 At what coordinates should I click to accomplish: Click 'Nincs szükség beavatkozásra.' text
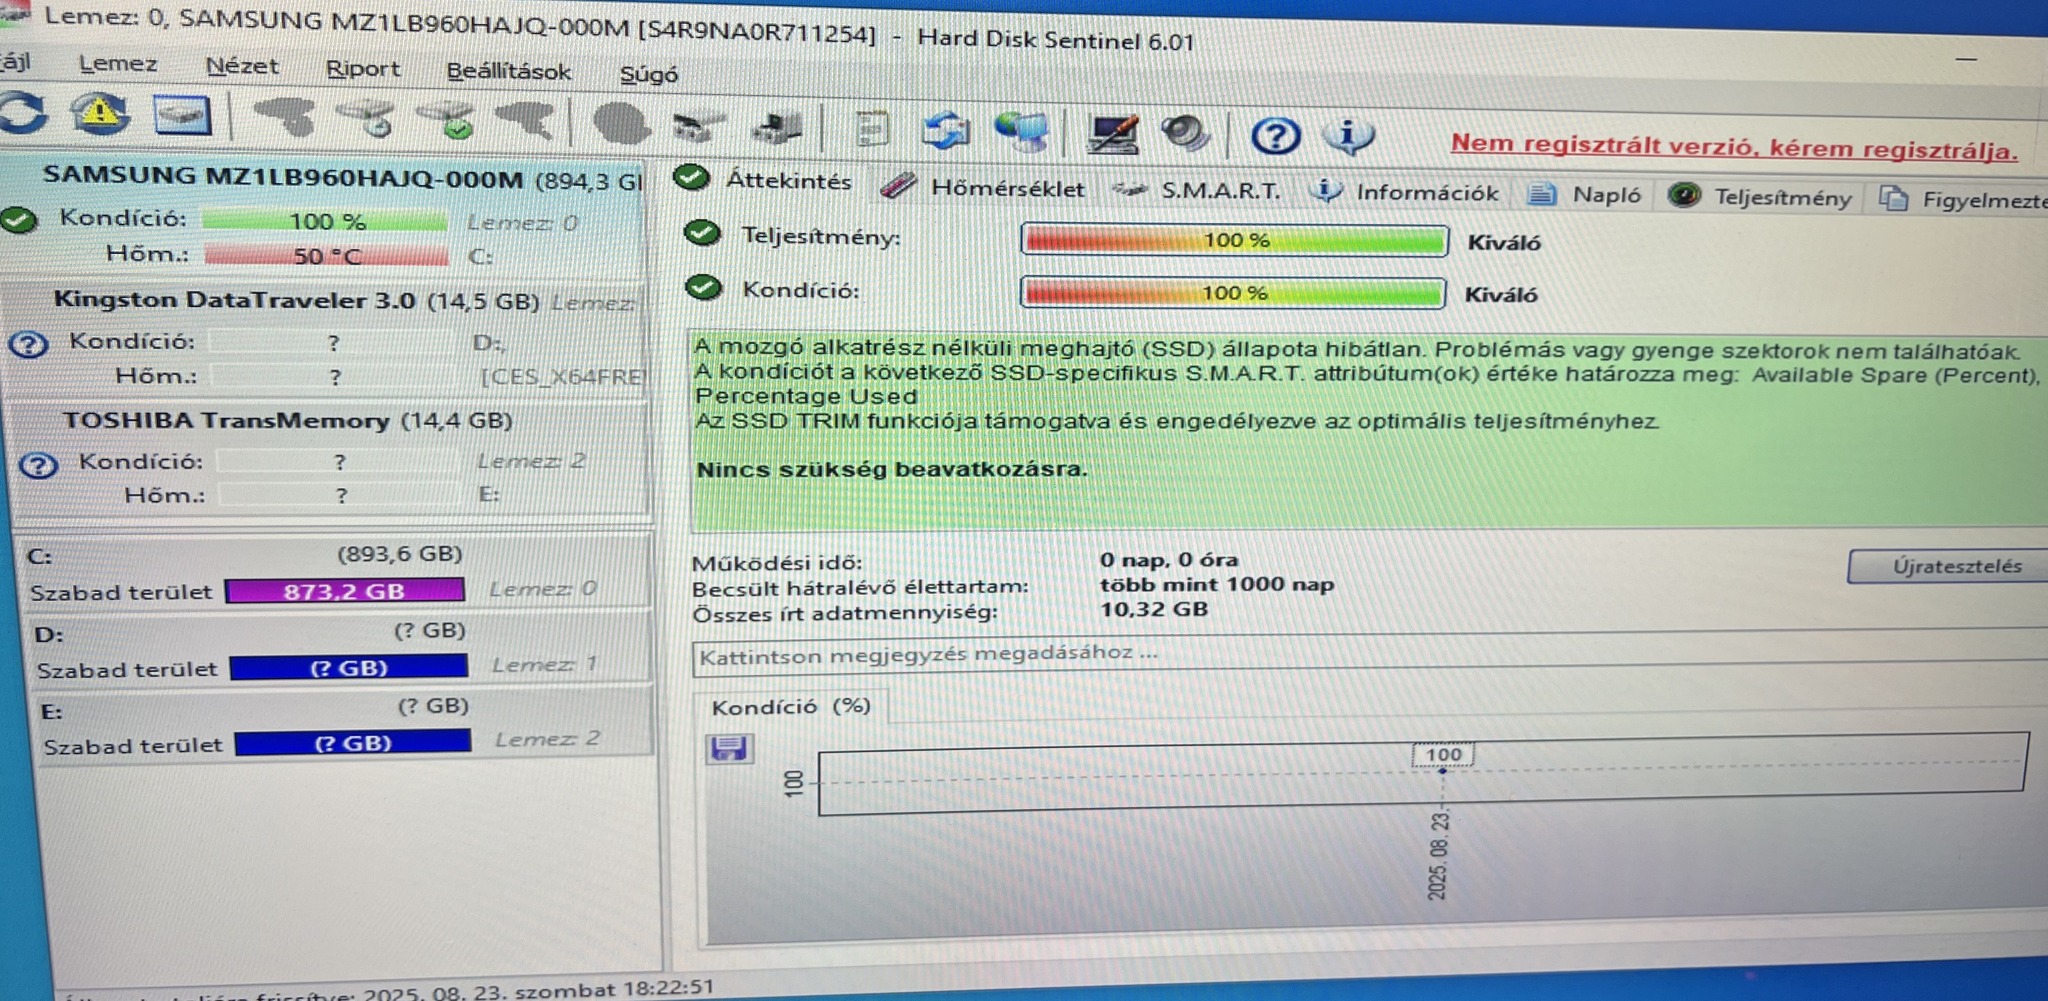point(891,469)
